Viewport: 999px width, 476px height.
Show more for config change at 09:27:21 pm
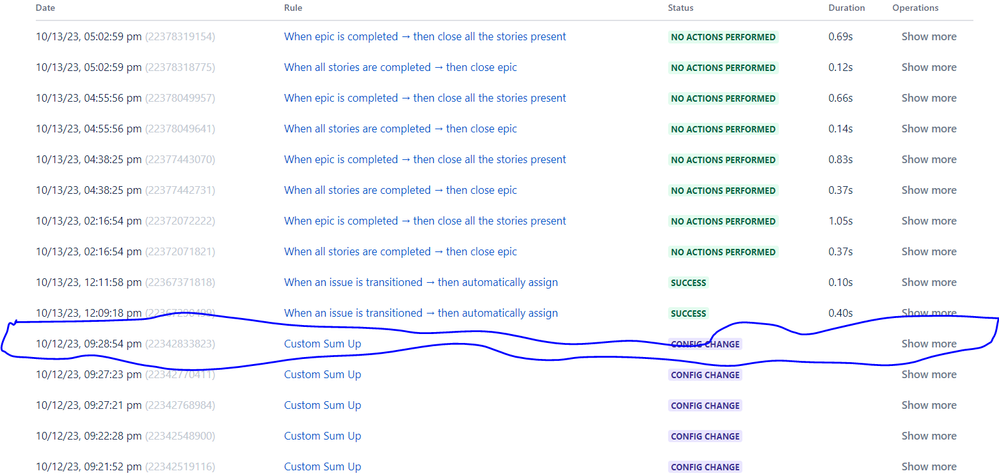(929, 405)
